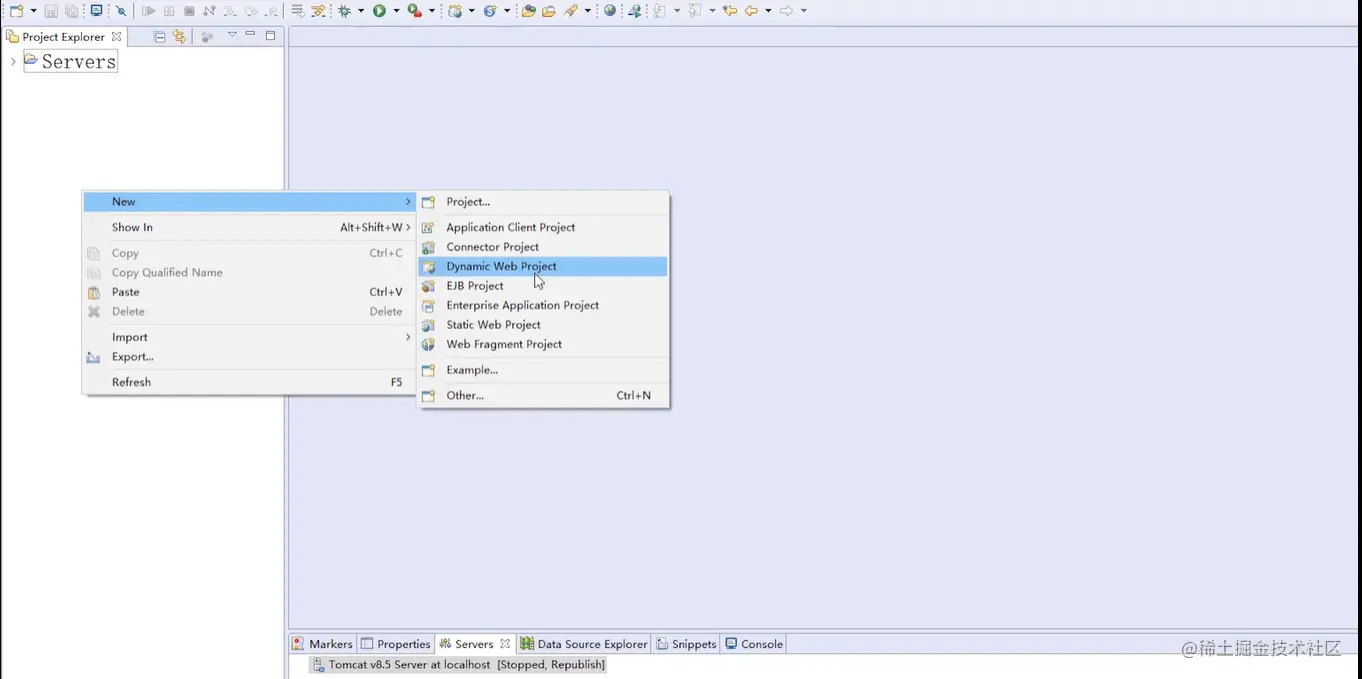Click the Open Web Browser globe icon
Image resolution: width=1362 pixels, height=679 pixels.
pyautogui.click(x=610, y=11)
